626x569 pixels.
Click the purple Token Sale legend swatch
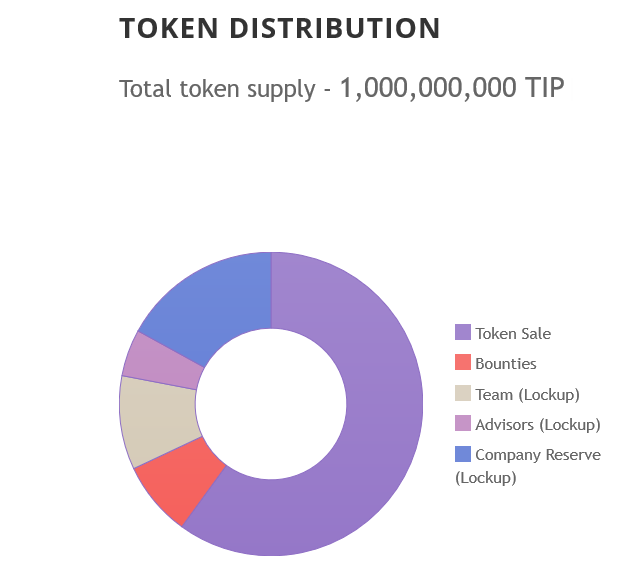pyautogui.click(x=462, y=333)
